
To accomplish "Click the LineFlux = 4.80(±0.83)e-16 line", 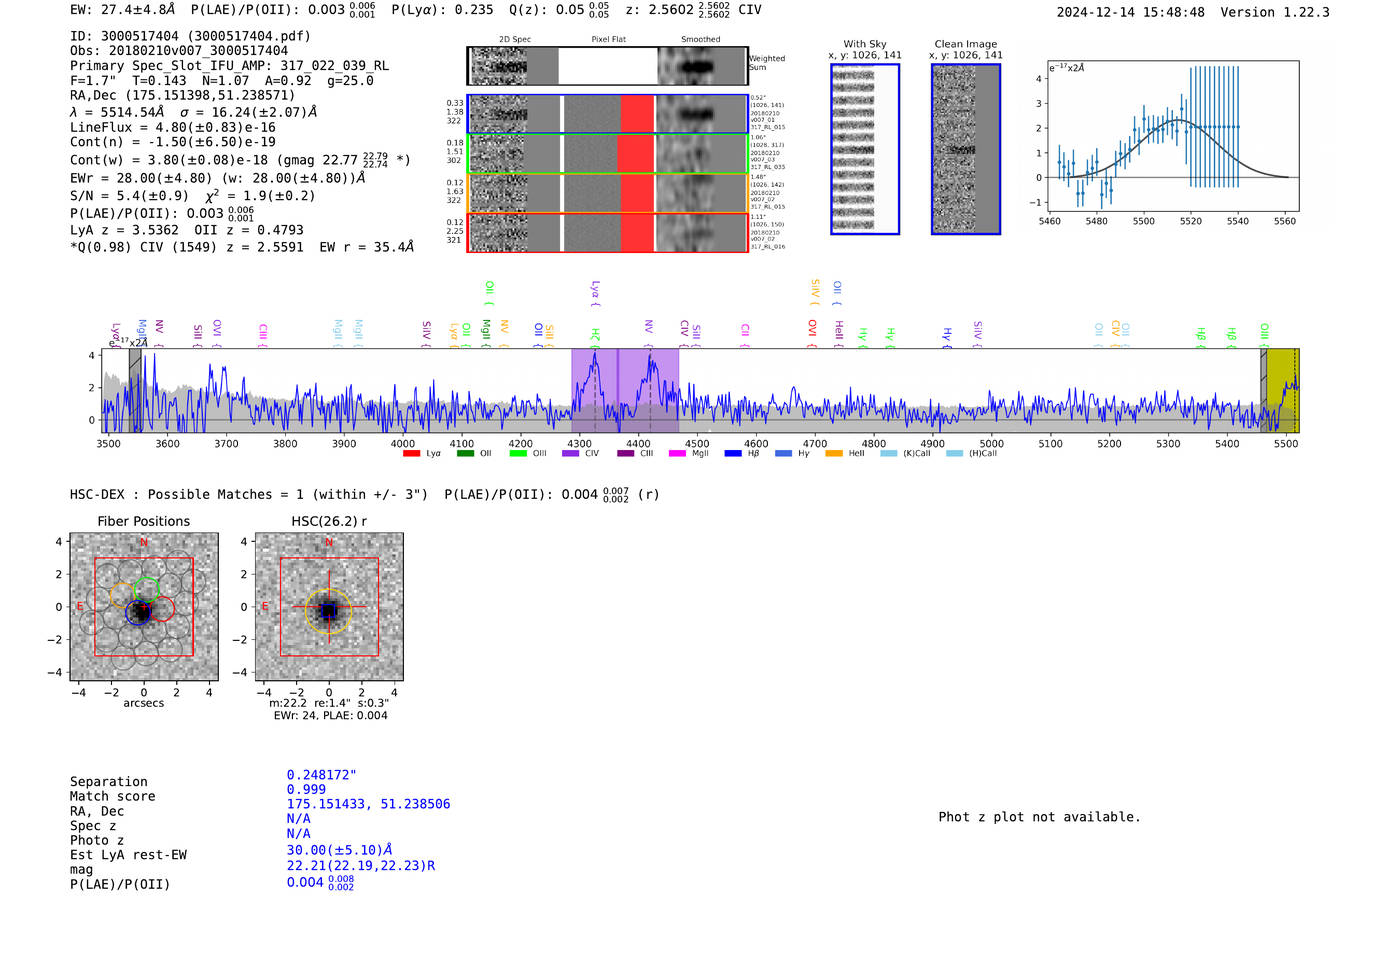I will [173, 127].
